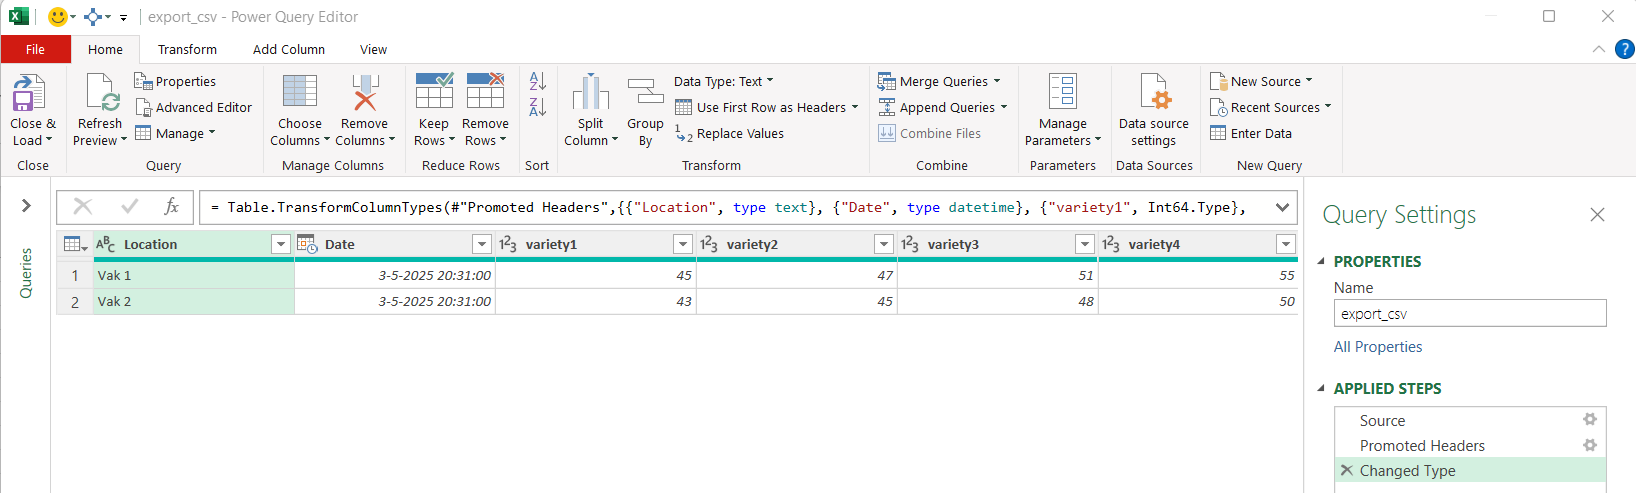Collapse the ribbon
1636x493 pixels.
1598,49
